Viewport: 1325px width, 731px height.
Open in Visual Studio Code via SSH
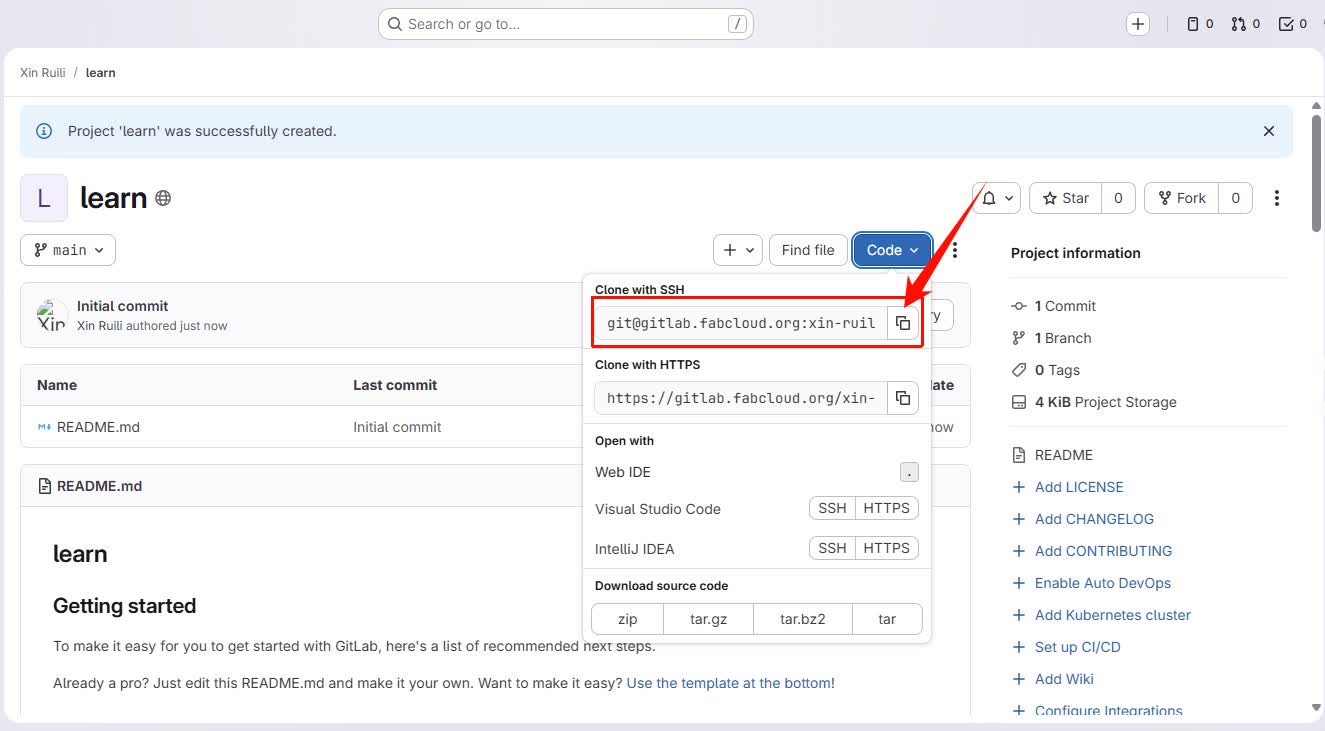point(832,508)
